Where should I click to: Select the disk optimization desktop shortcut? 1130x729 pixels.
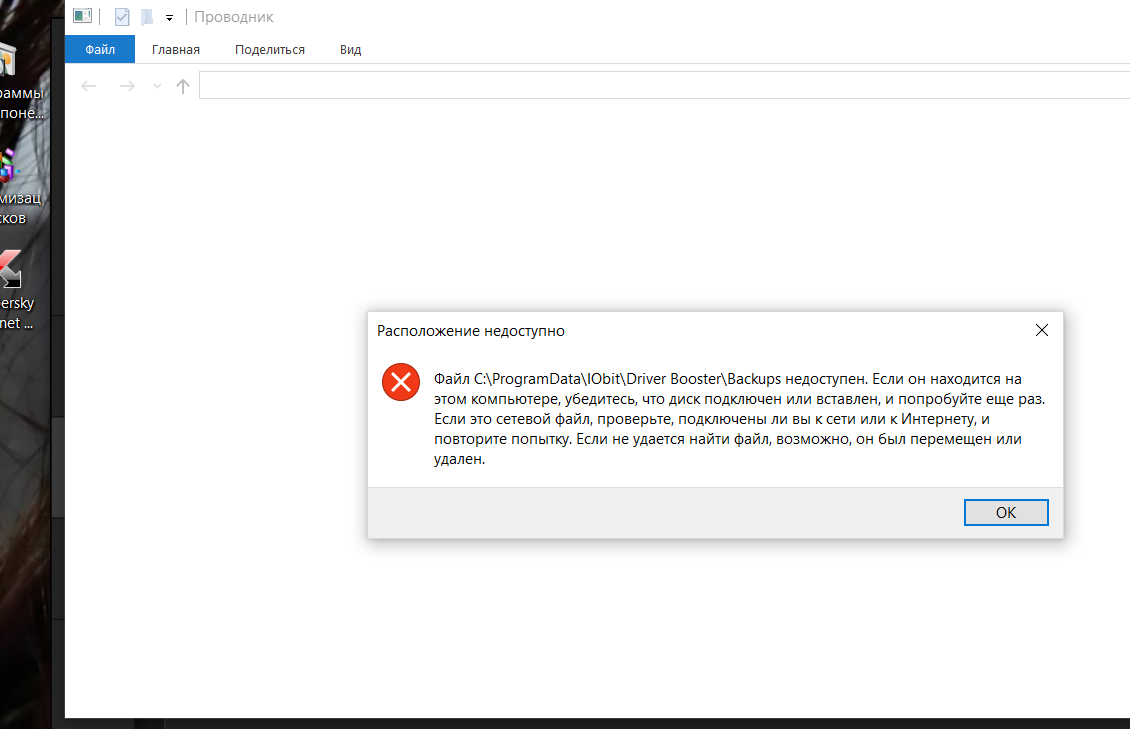coord(10,165)
